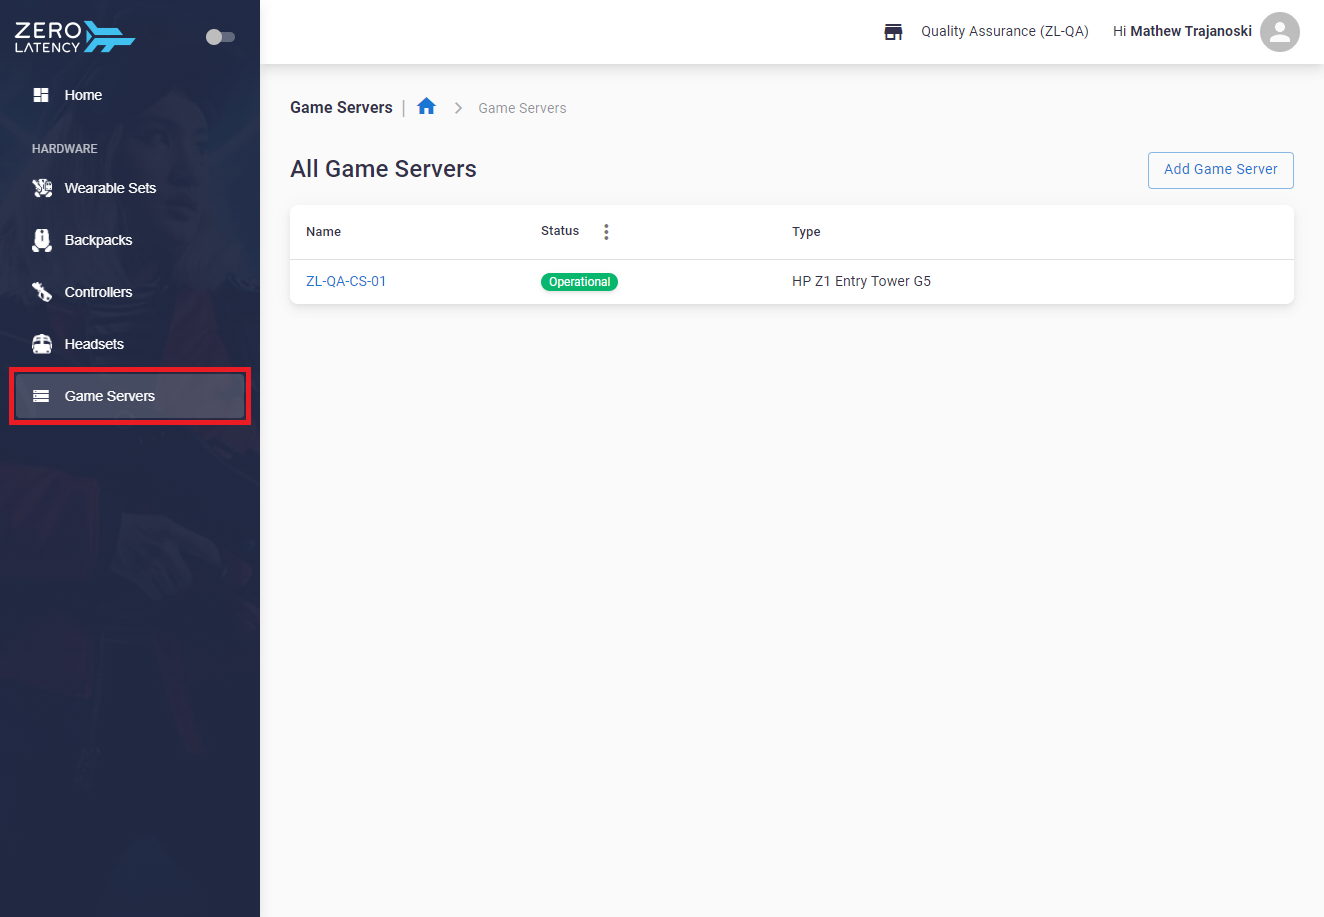Click the bold Game Servers page title

coord(341,107)
